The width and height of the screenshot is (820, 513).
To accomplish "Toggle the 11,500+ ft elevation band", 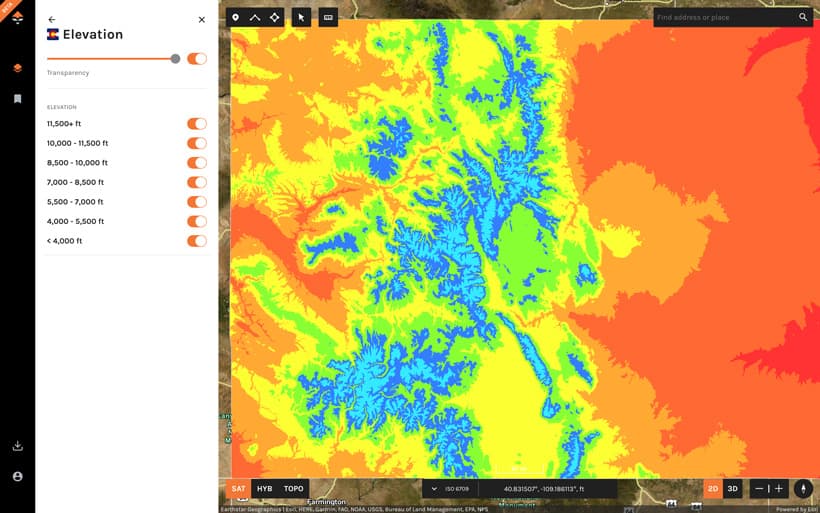I will coord(197,123).
